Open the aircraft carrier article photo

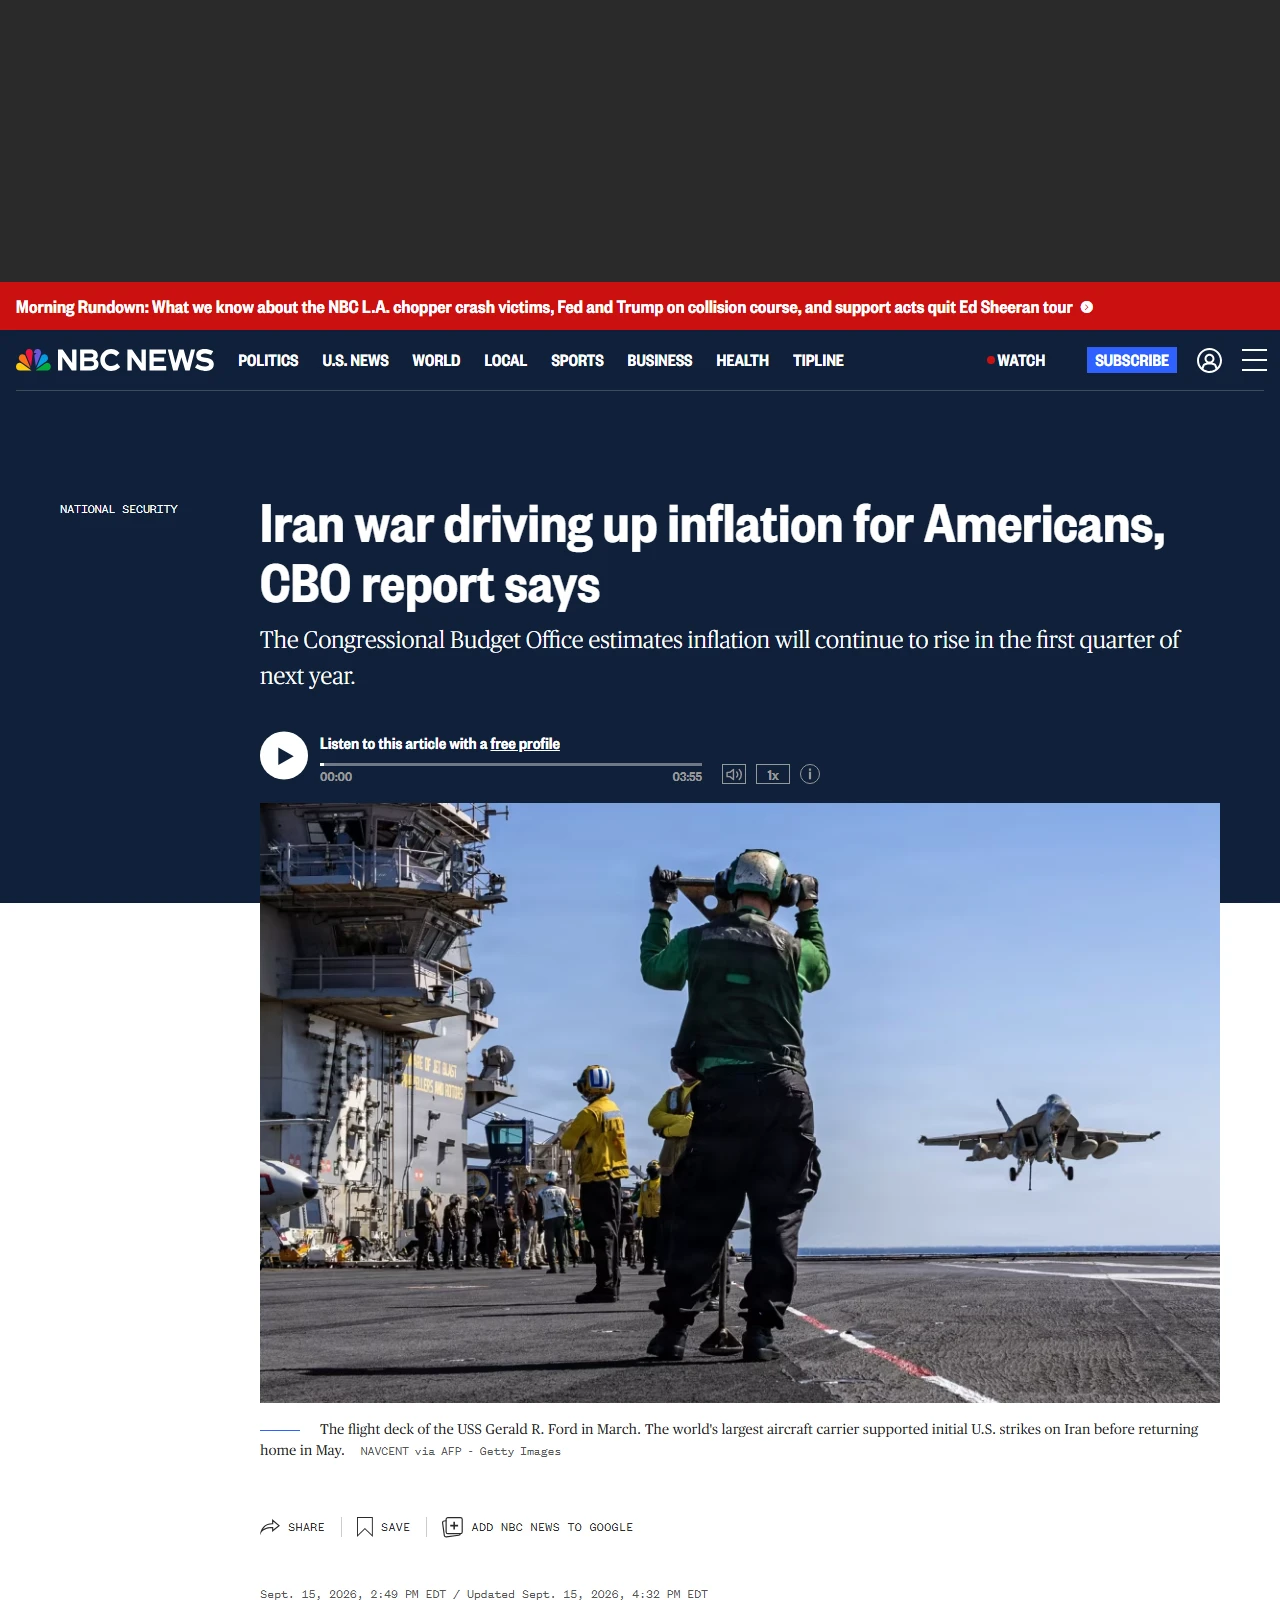click(x=740, y=1102)
